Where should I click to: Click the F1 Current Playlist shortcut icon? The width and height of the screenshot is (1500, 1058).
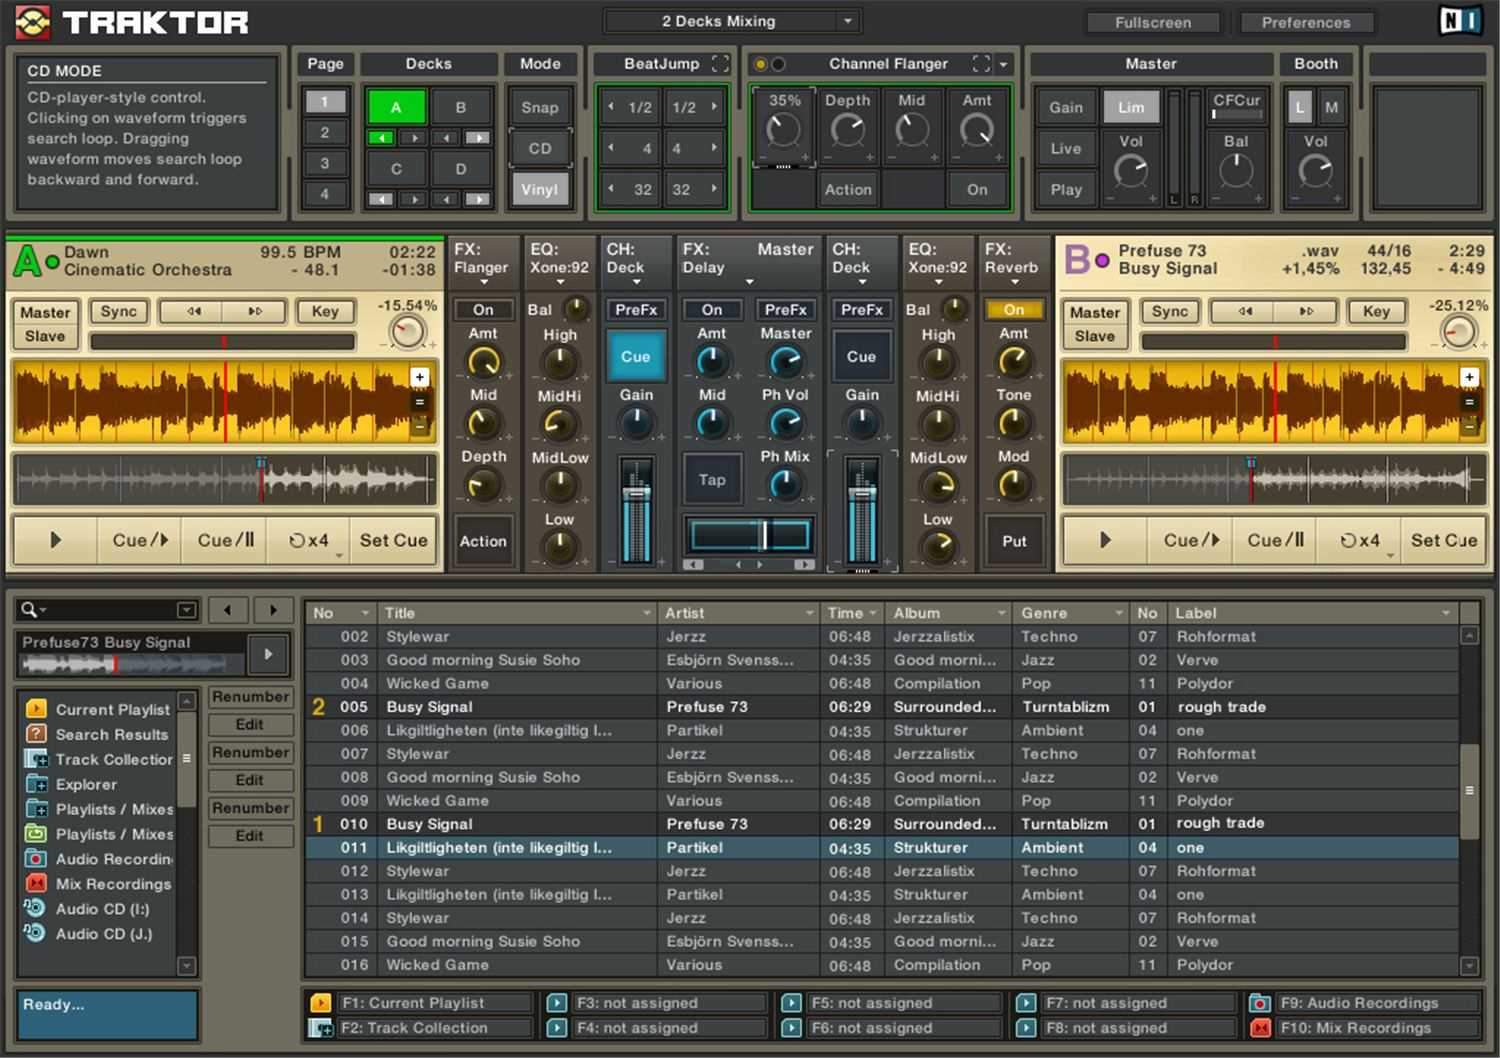321,1002
